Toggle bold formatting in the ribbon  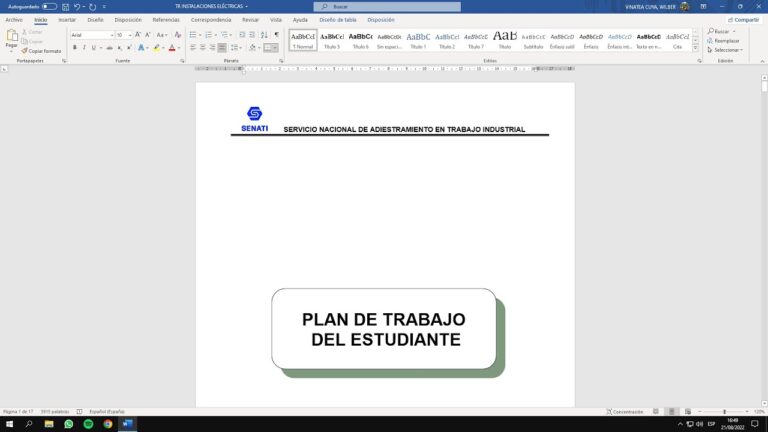pos(74,47)
